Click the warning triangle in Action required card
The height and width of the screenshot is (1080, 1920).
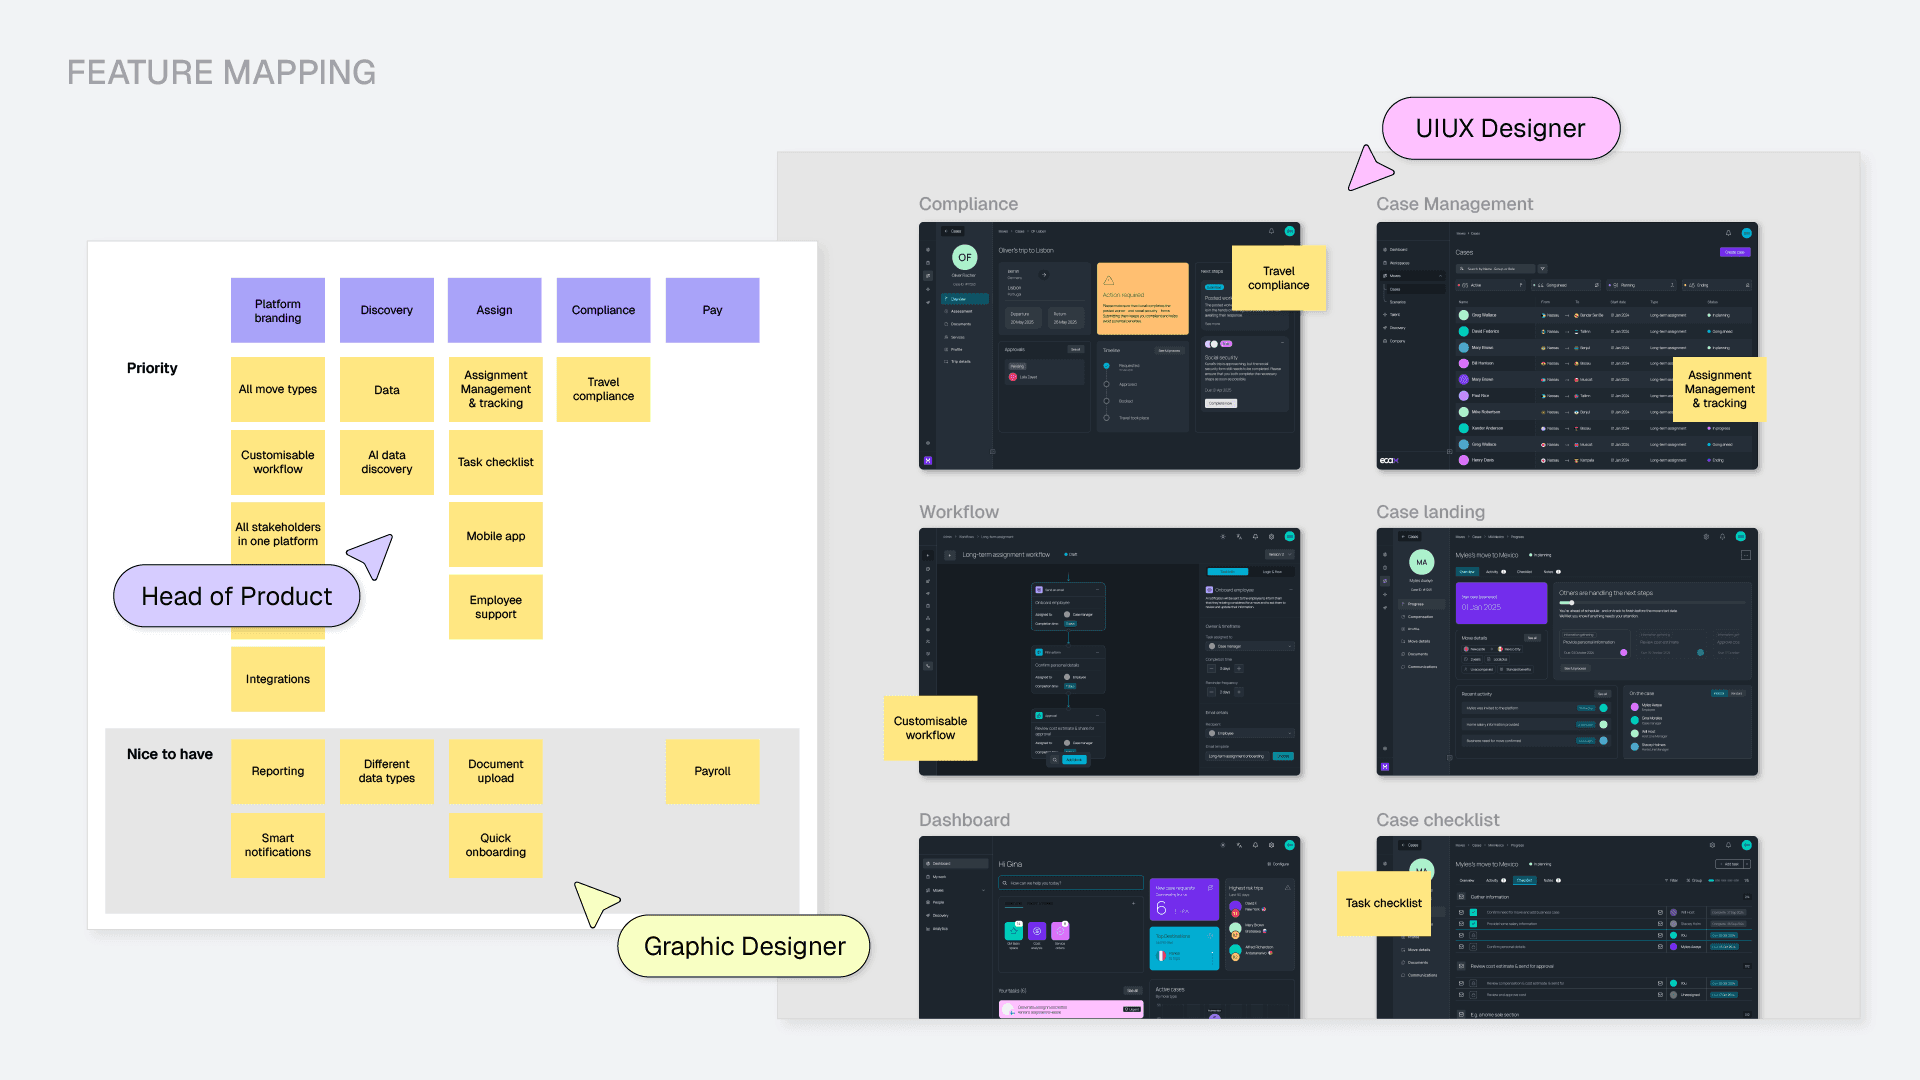point(1108,280)
